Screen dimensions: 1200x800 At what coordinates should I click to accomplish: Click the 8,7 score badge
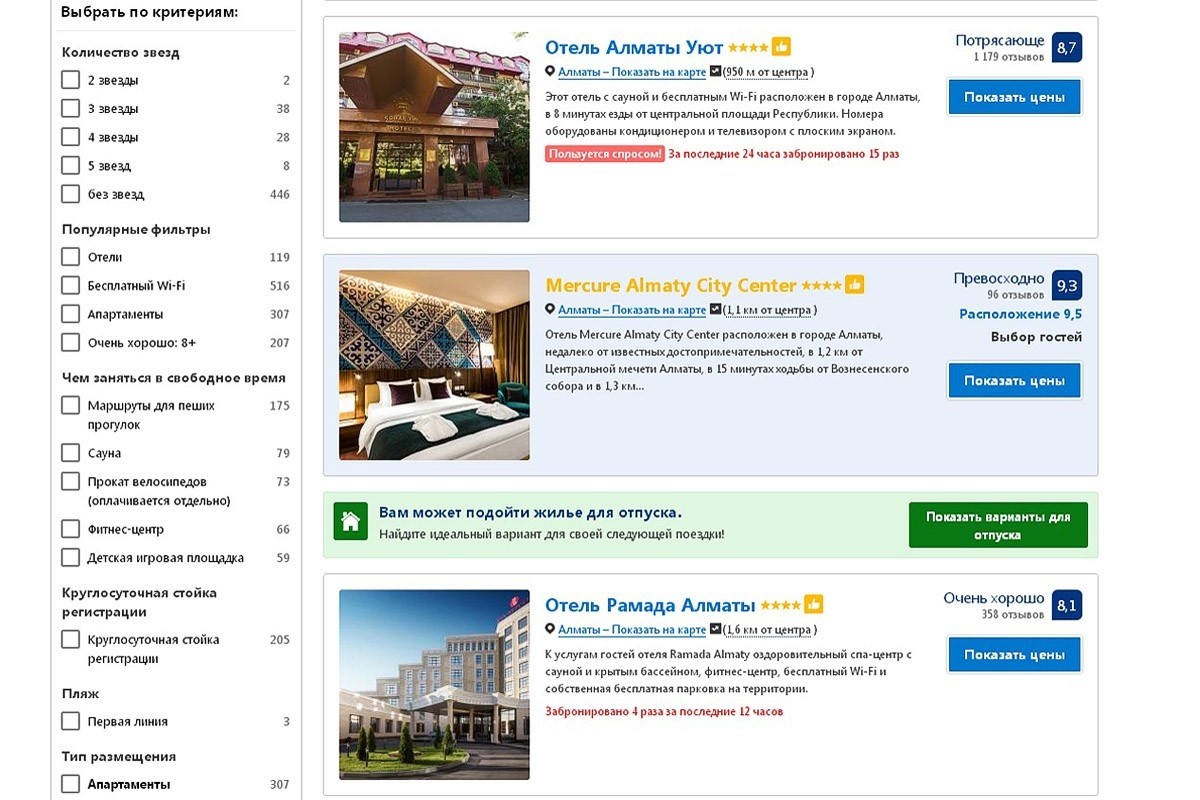(1067, 47)
